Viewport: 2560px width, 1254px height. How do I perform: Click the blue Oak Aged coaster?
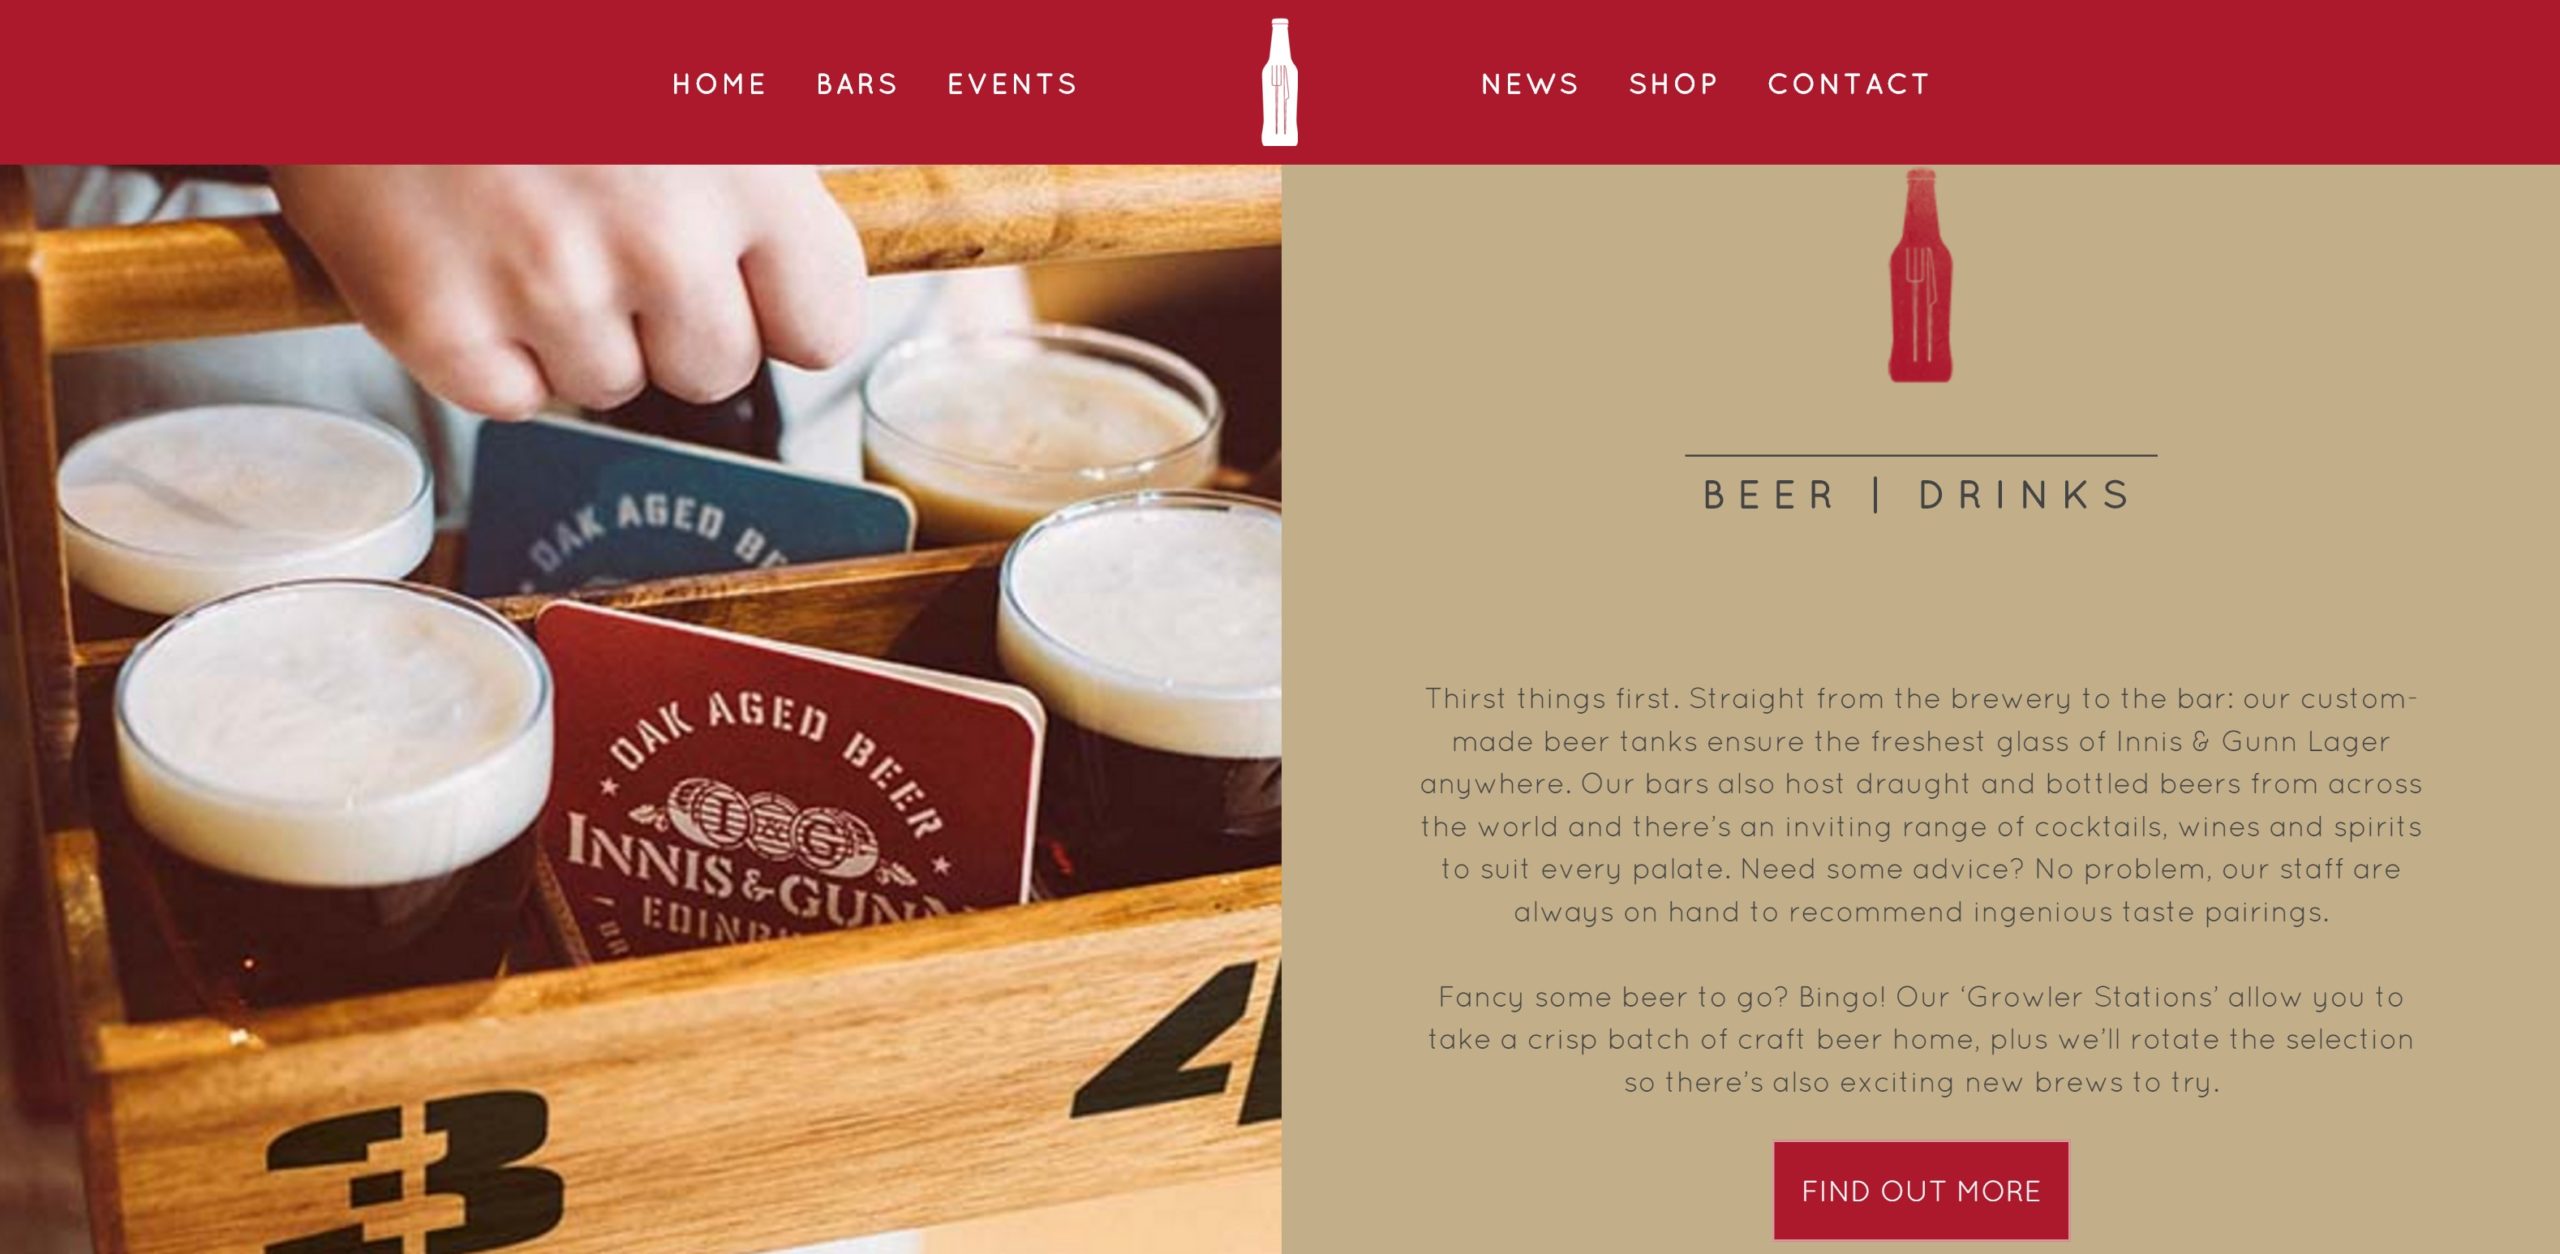point(690,510)
